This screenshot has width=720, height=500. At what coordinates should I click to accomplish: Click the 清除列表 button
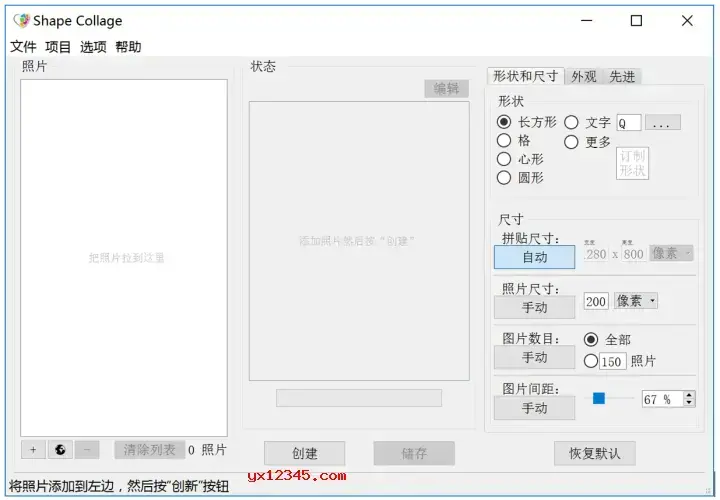coord(150,450)
